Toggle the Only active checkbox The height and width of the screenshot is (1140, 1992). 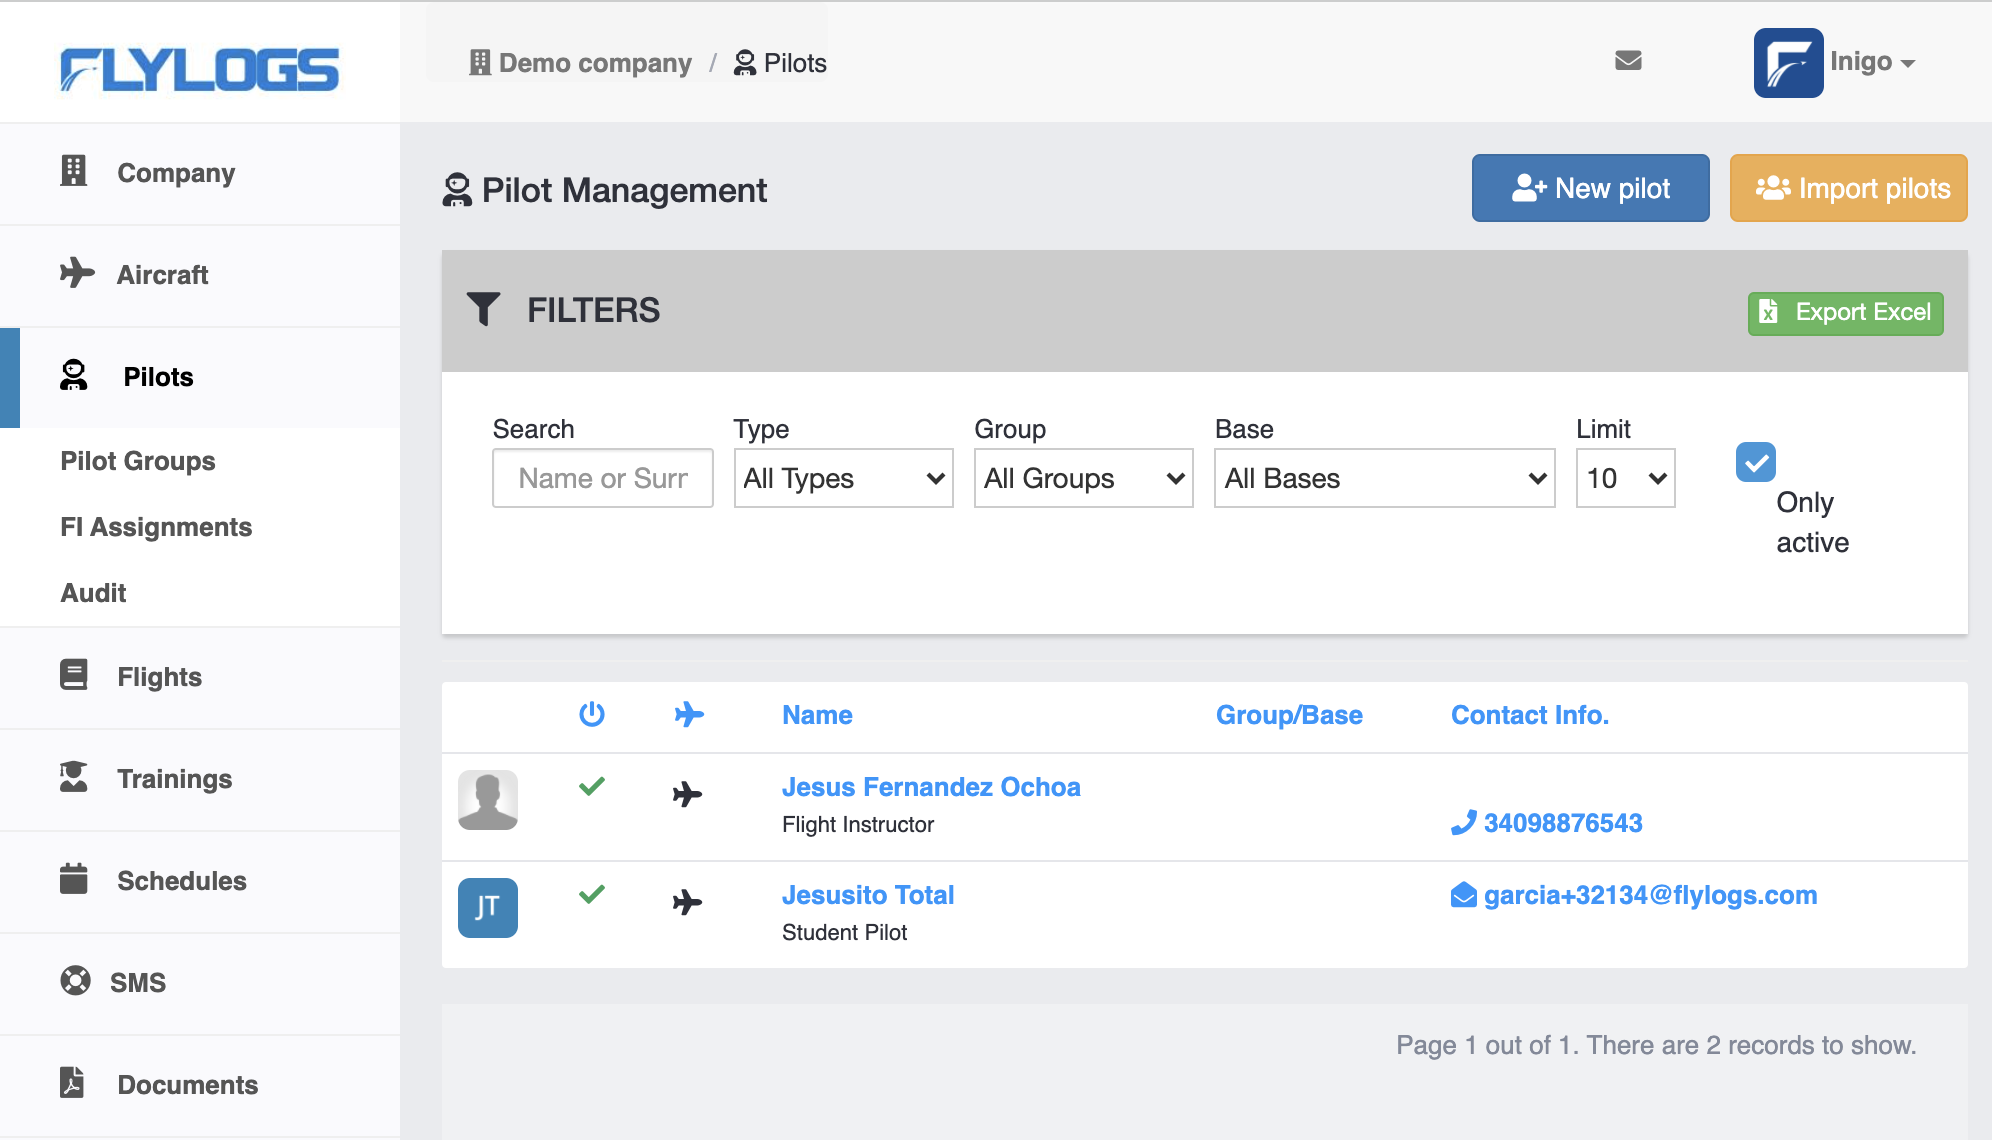point(1755,462)
